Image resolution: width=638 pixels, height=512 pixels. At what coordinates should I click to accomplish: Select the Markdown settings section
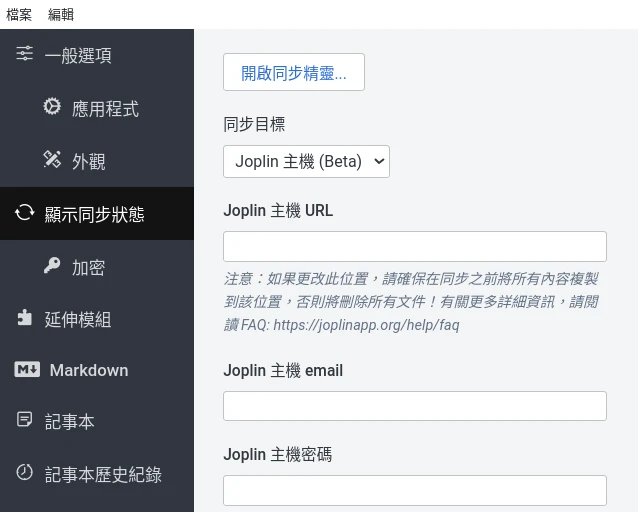[89, 370]
